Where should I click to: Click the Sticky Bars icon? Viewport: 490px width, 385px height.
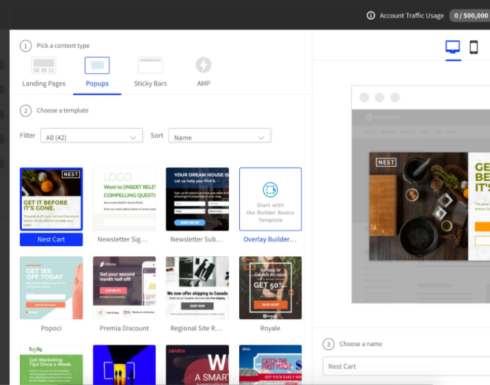pos(150,65)
